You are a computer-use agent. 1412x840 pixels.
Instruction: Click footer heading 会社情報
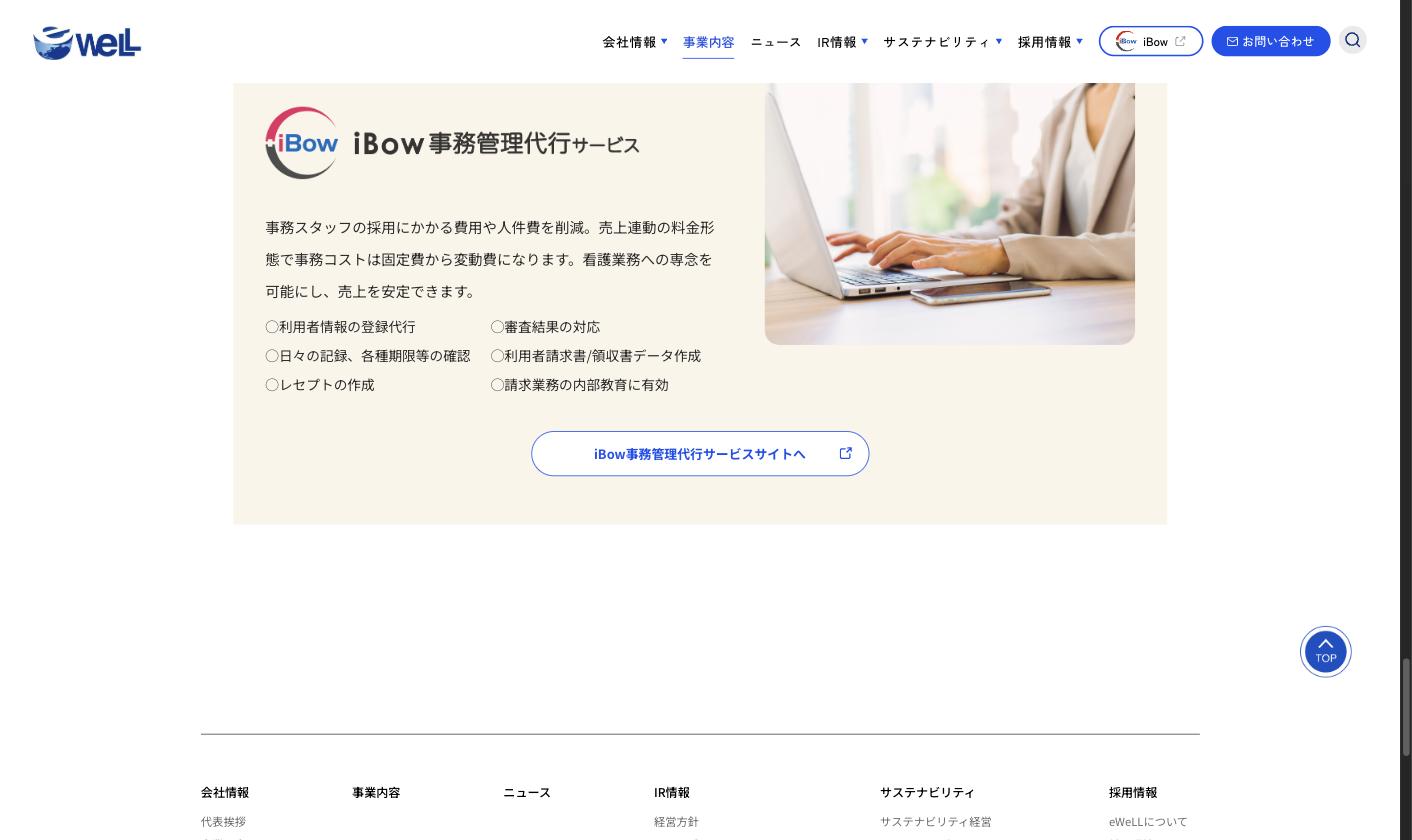(x=225, y=792)
